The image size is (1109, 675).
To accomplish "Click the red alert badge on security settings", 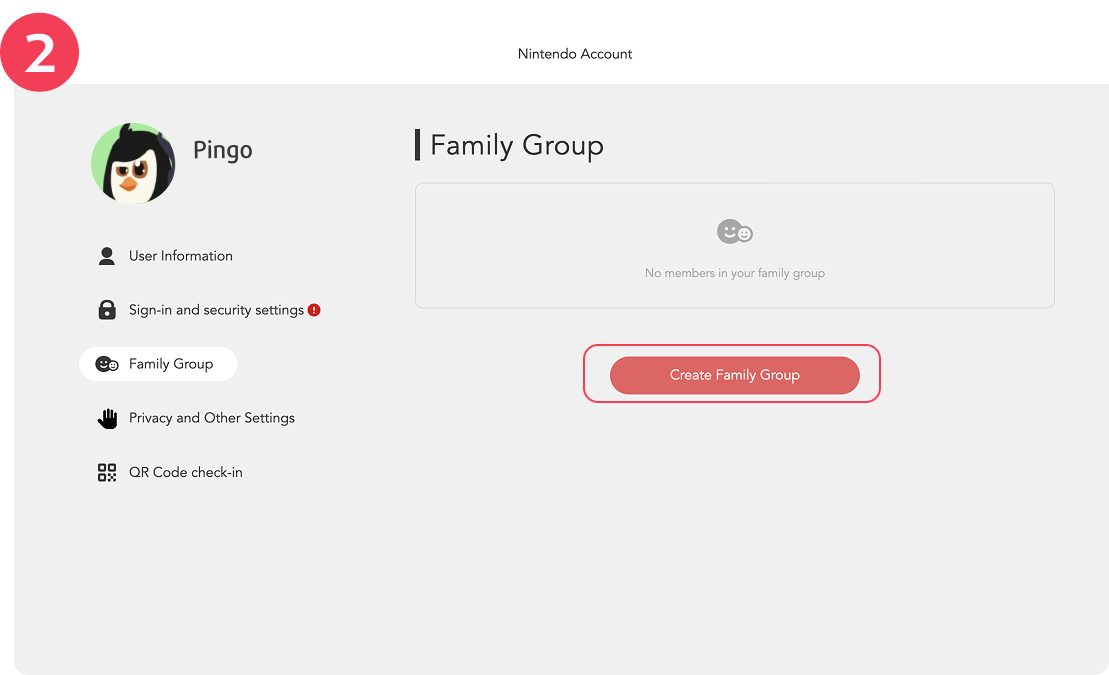I will [314, 310].
